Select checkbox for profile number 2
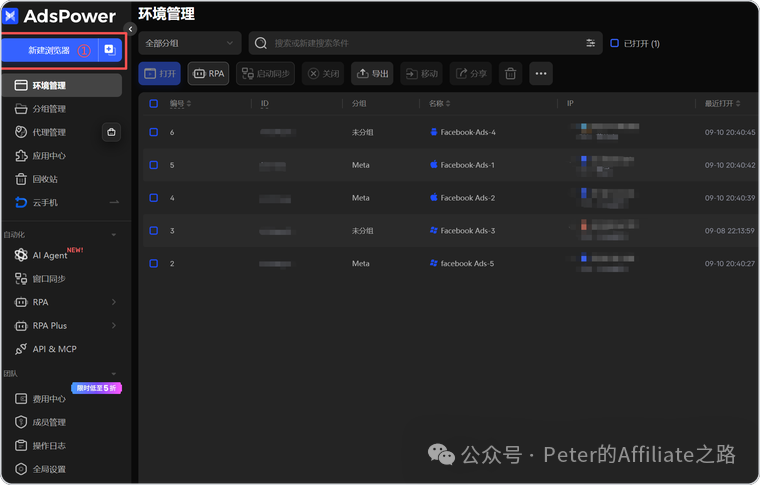Viewport: 760px width, 485px height. [x=154, y=264]
